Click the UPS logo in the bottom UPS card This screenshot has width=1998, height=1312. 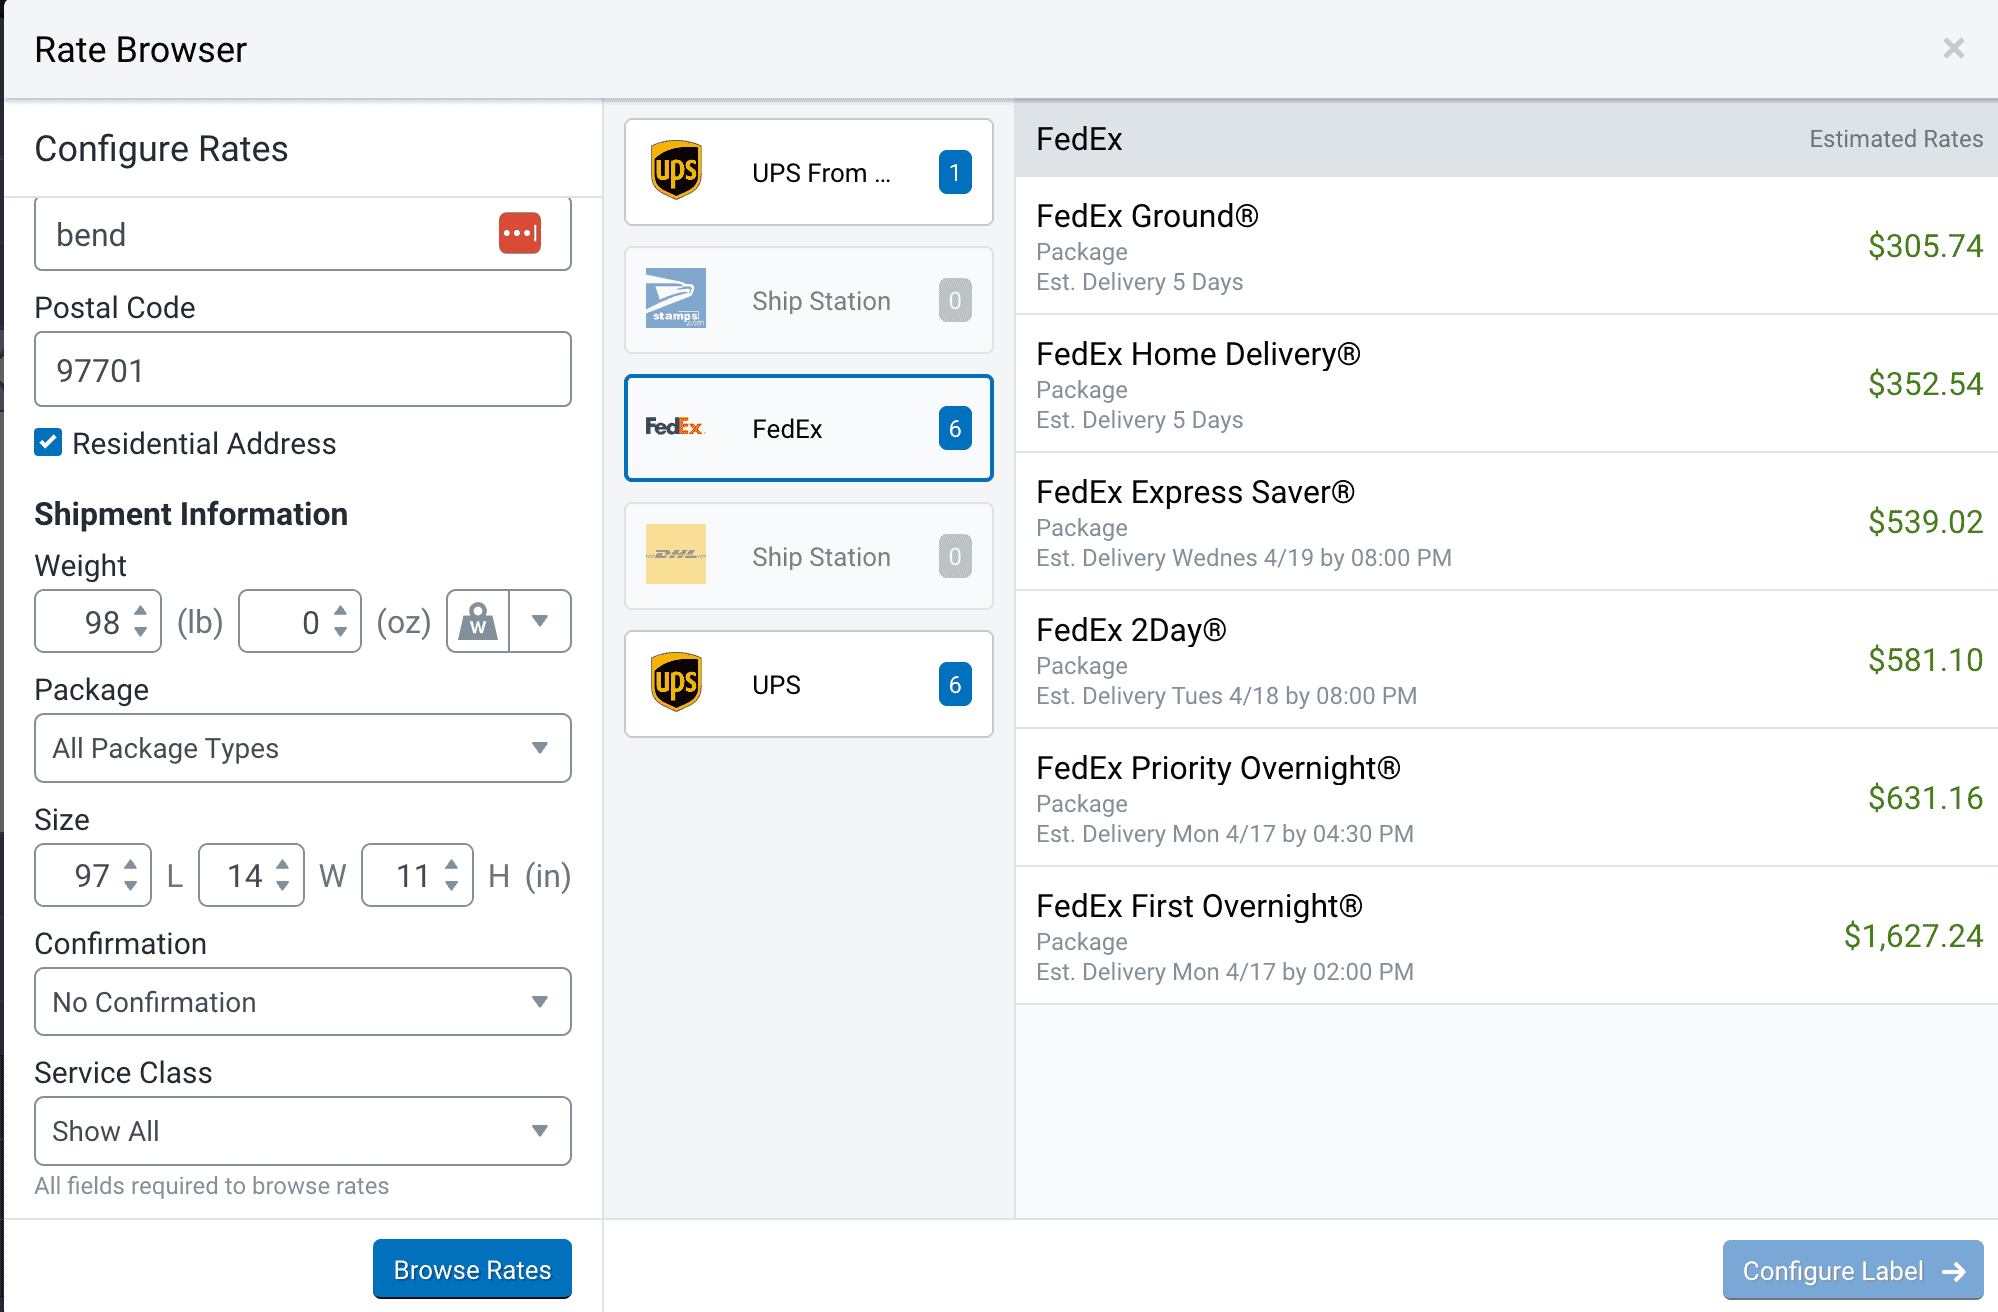[x=676, y=683]
